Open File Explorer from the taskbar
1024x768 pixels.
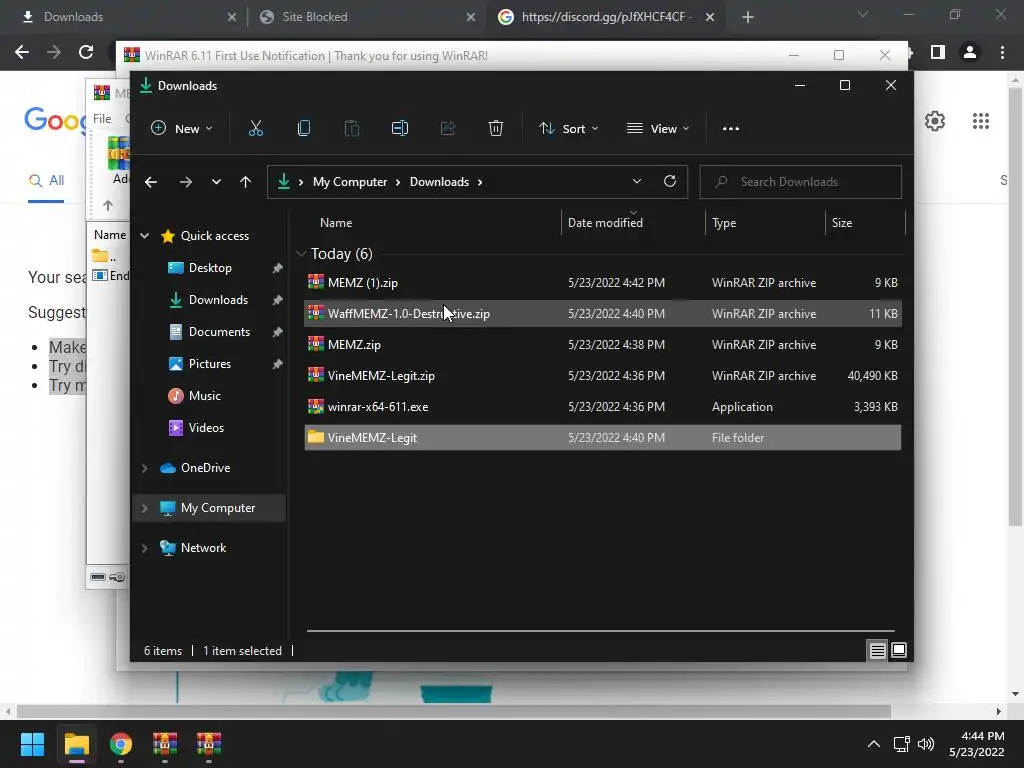pyautogui.click(x=76, y=744)
